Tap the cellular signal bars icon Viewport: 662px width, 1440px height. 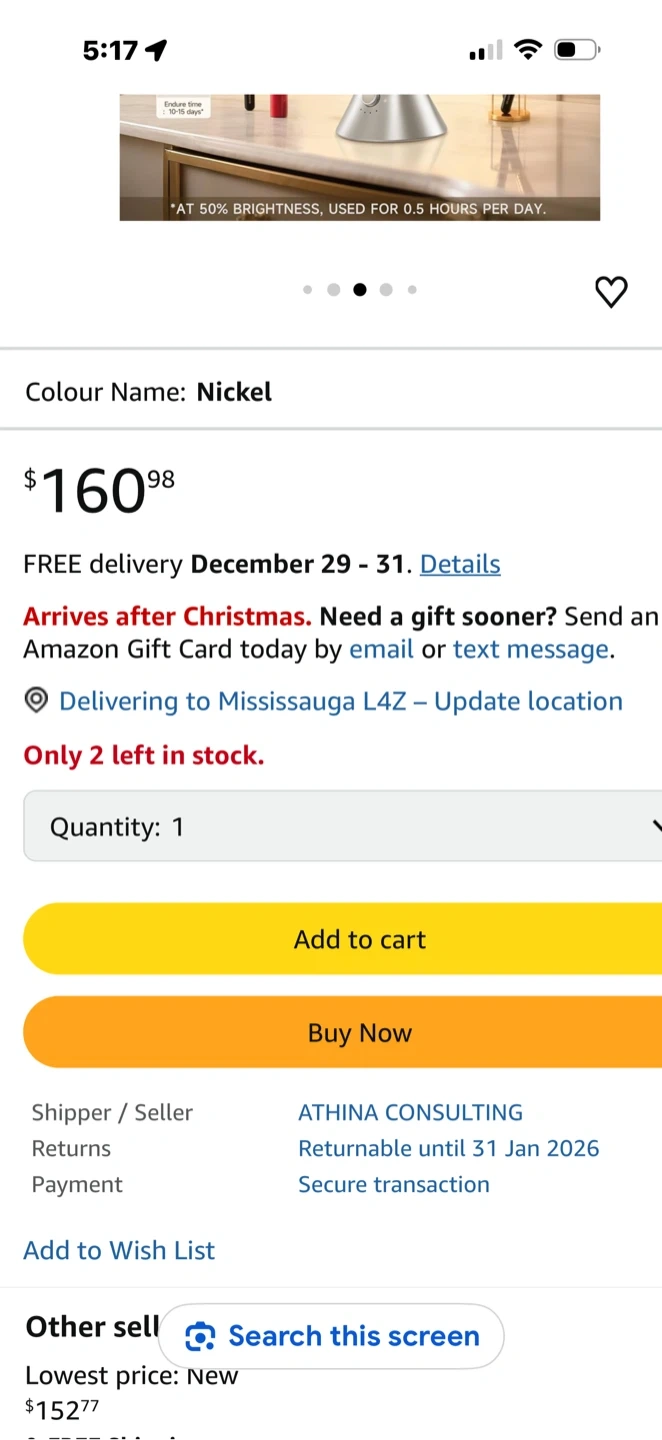click(486, 50)
